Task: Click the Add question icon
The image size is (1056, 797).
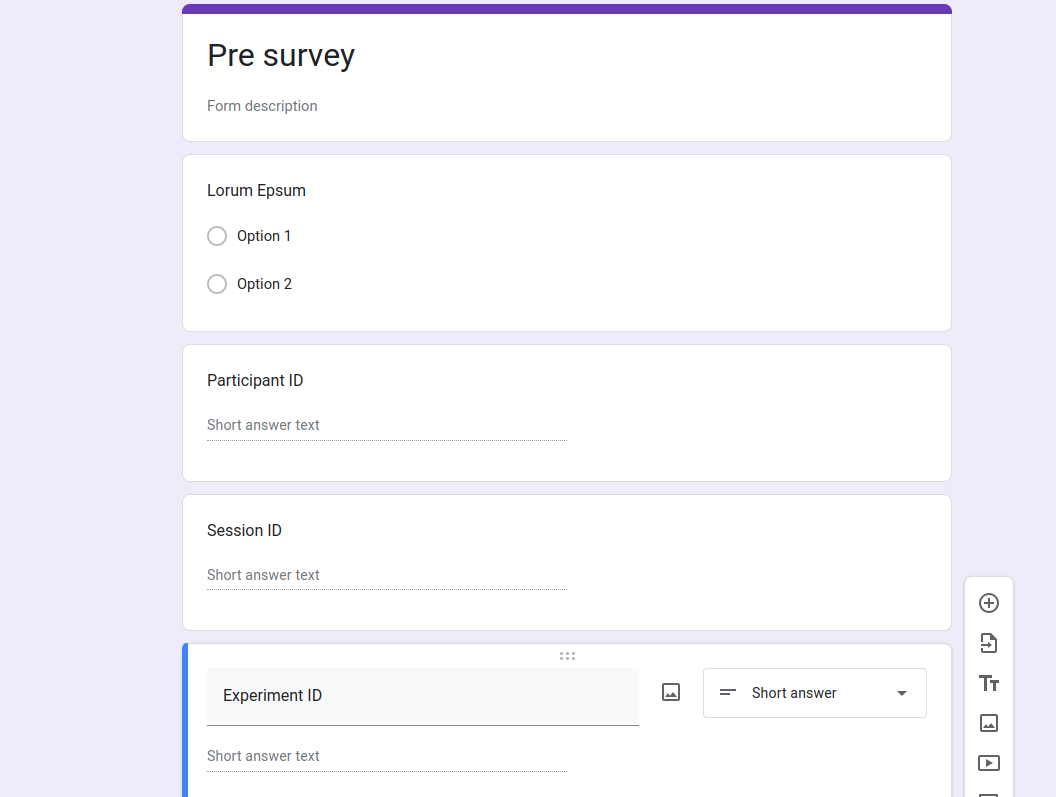Action: [x=989, y=603]
